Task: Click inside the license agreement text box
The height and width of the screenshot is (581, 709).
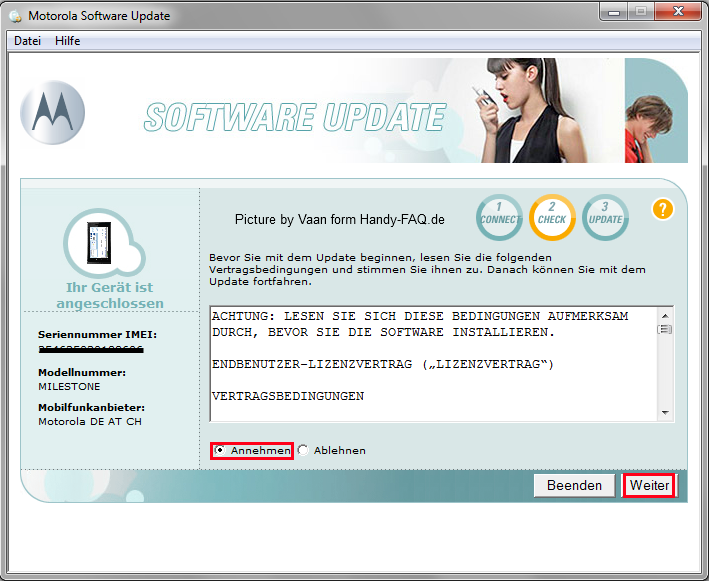Action: coord(430,364)
